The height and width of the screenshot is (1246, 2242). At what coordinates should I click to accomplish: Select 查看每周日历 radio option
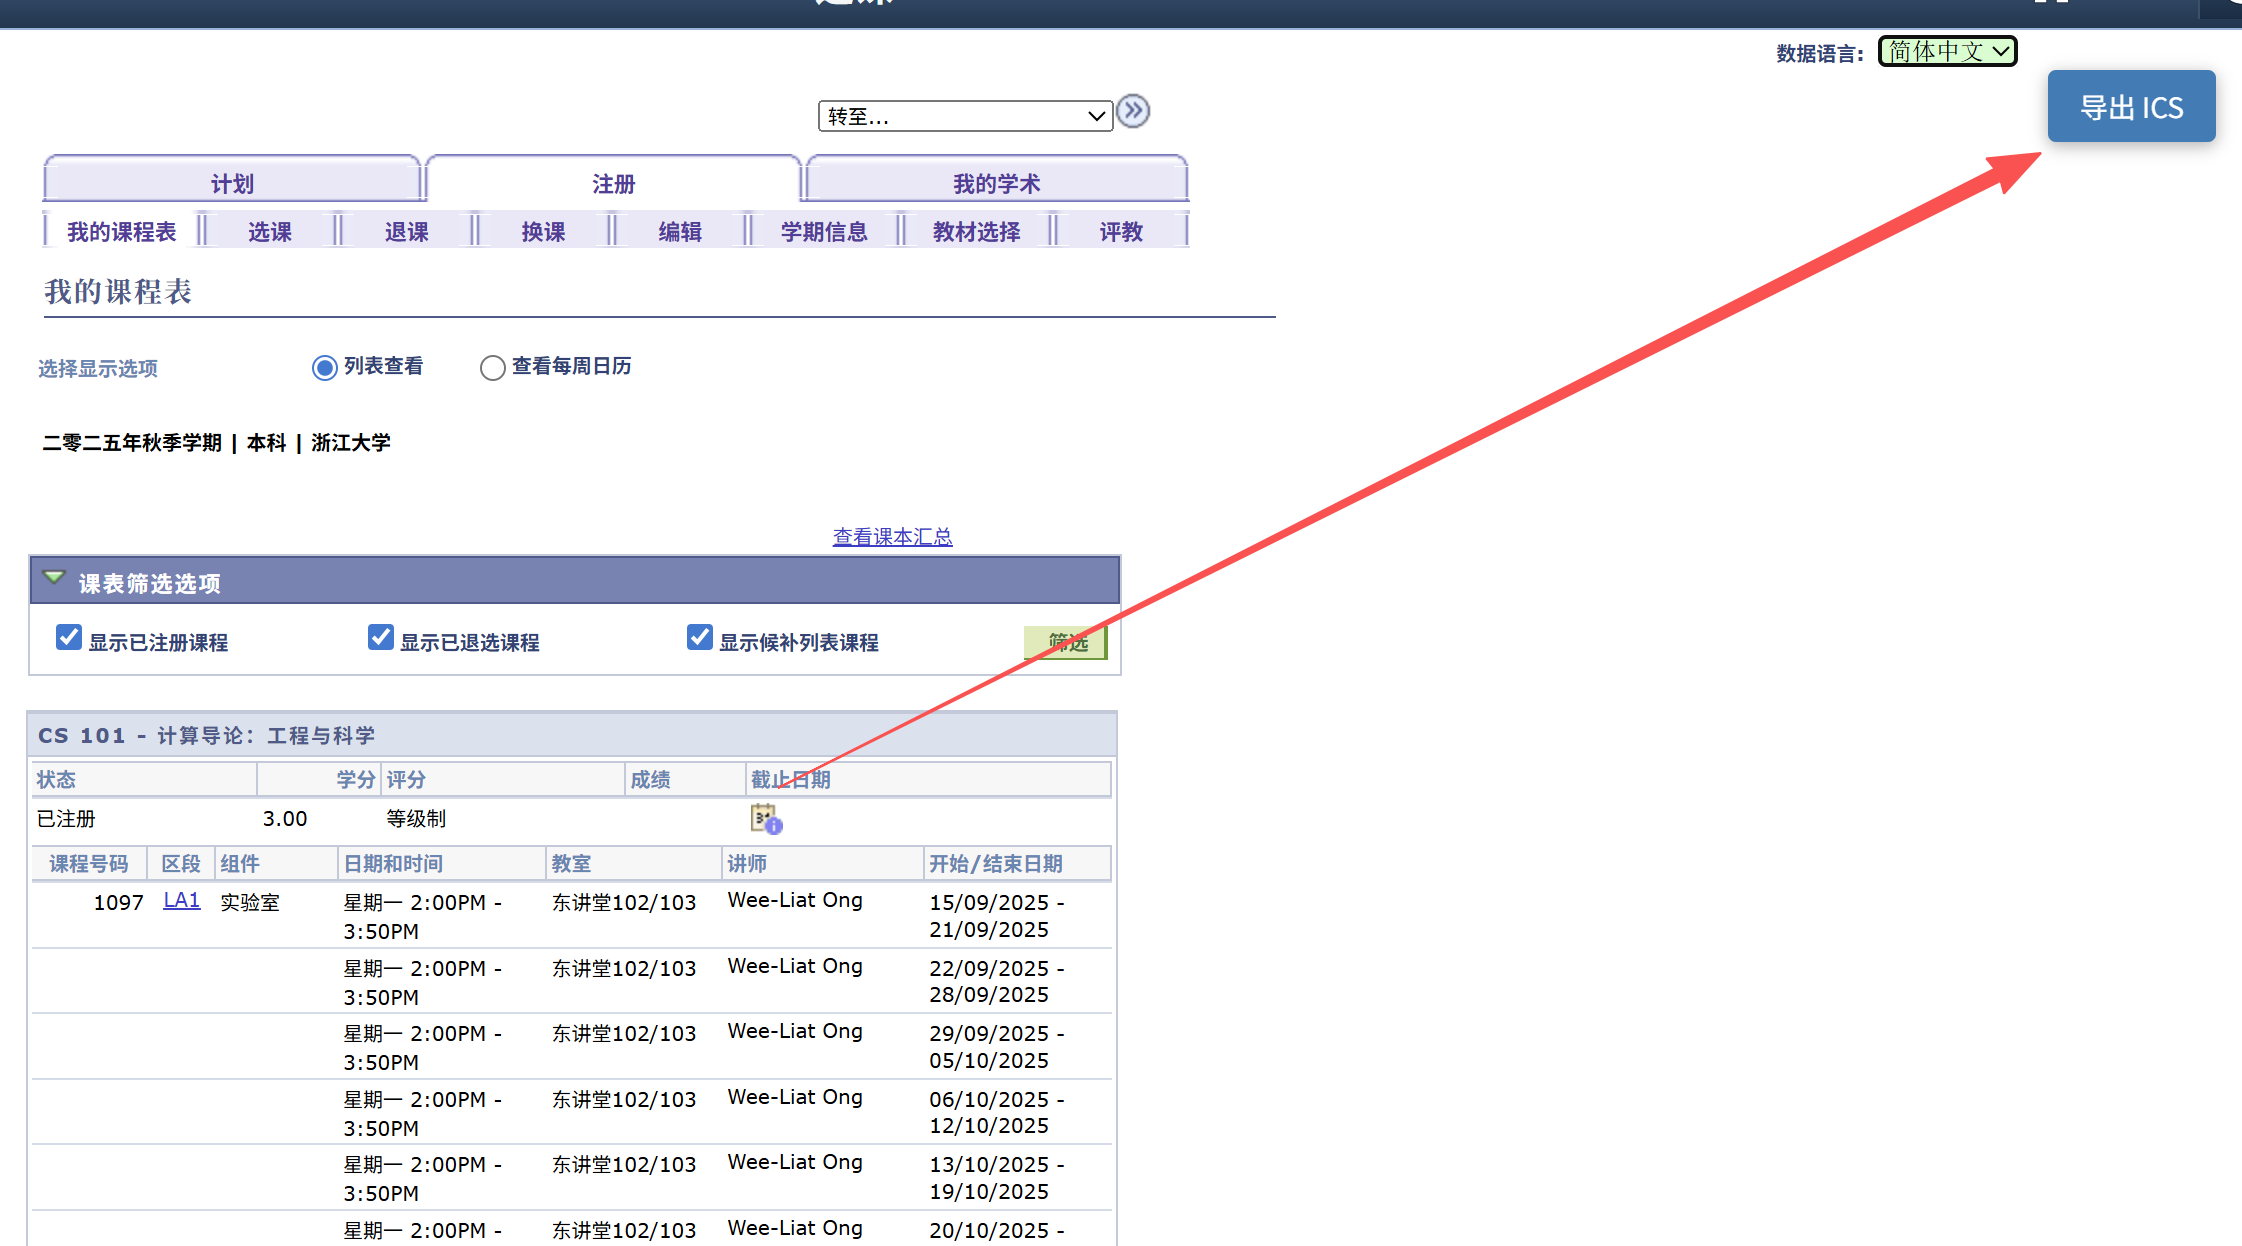(x=492, y=368)
